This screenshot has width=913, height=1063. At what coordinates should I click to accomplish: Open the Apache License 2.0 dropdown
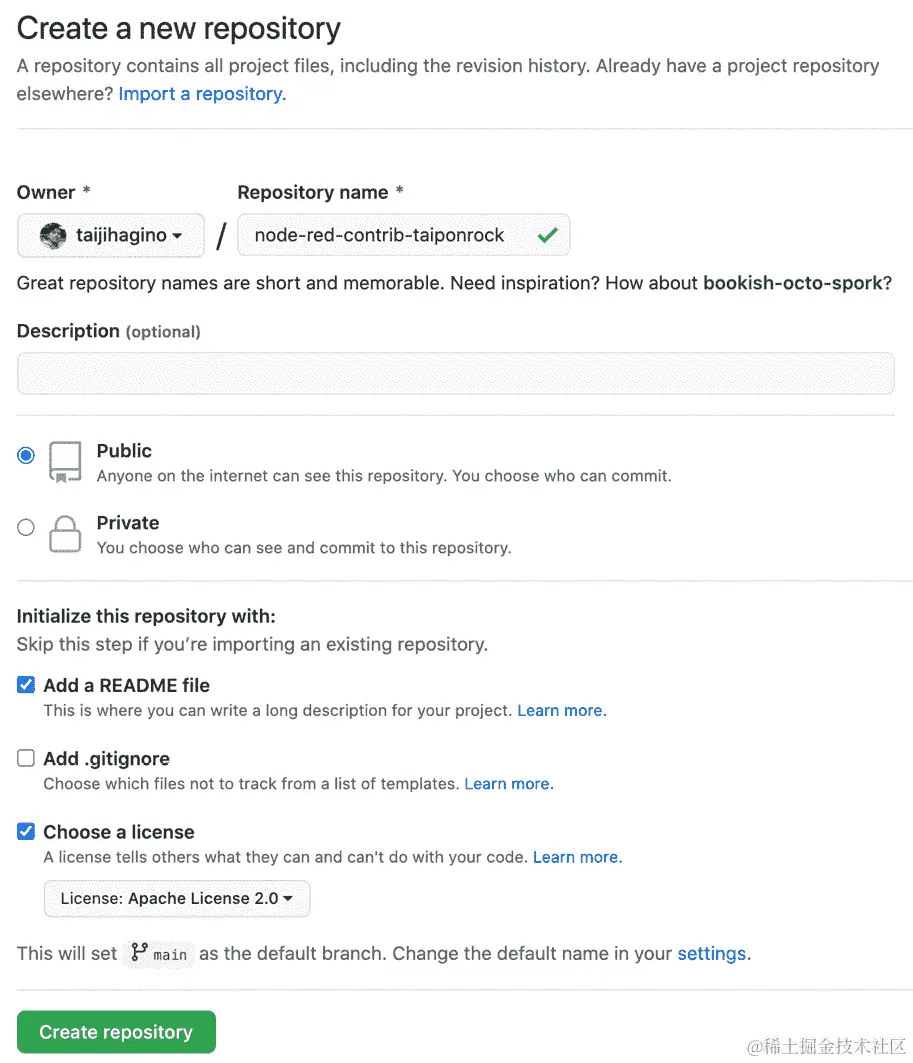[x=177, y=898]
